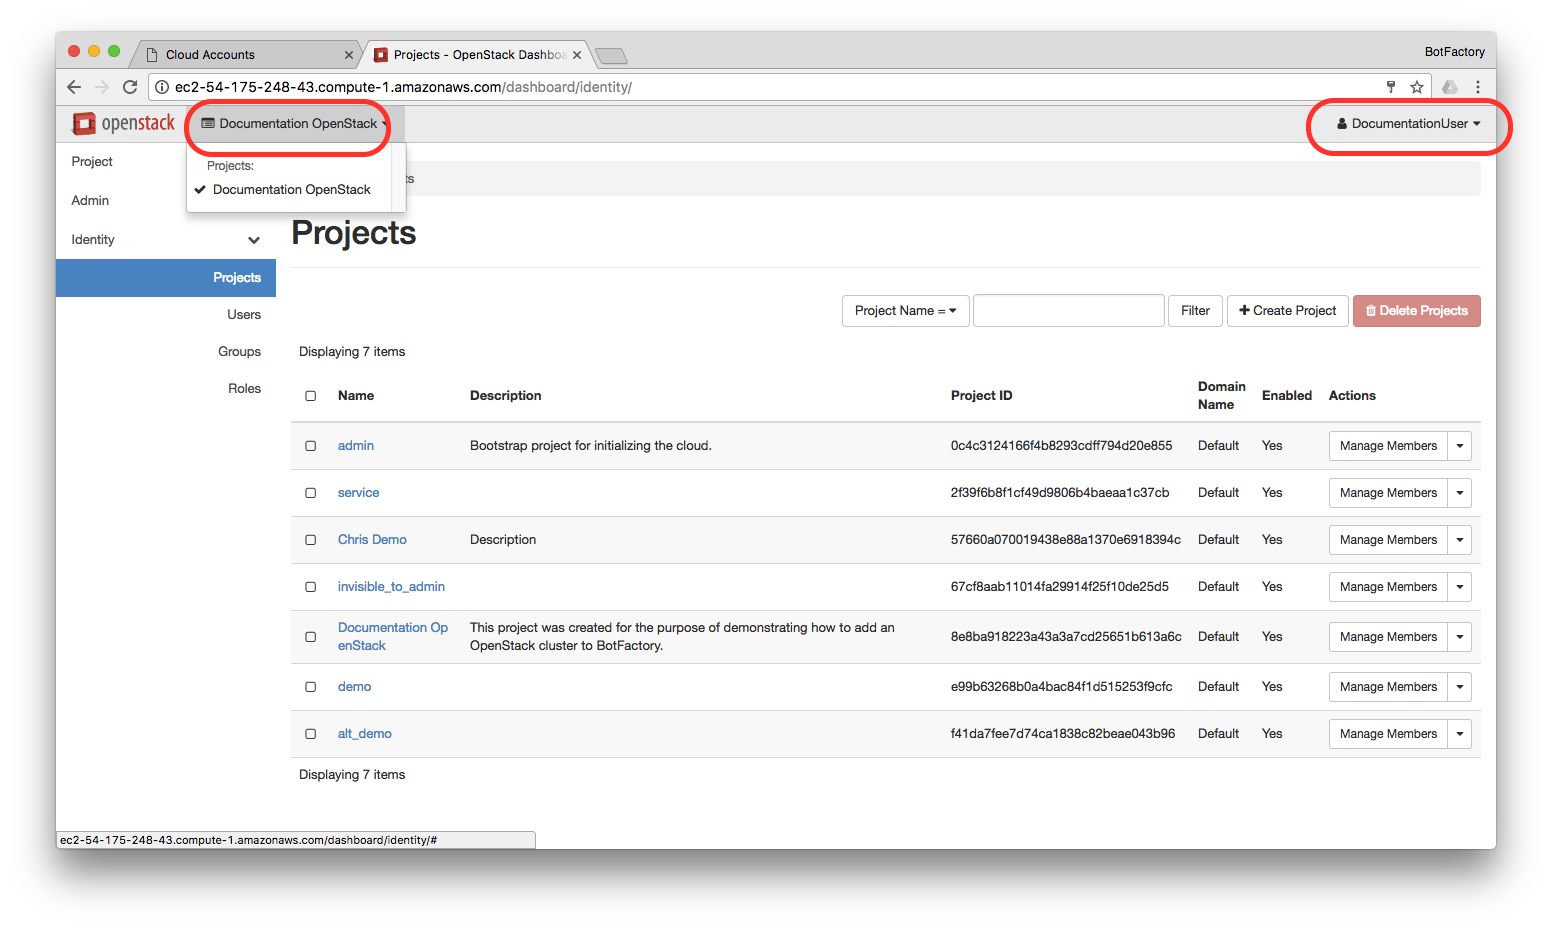Open the Chris Demo project link
The image size is (1552, 929).
point(372,540)
